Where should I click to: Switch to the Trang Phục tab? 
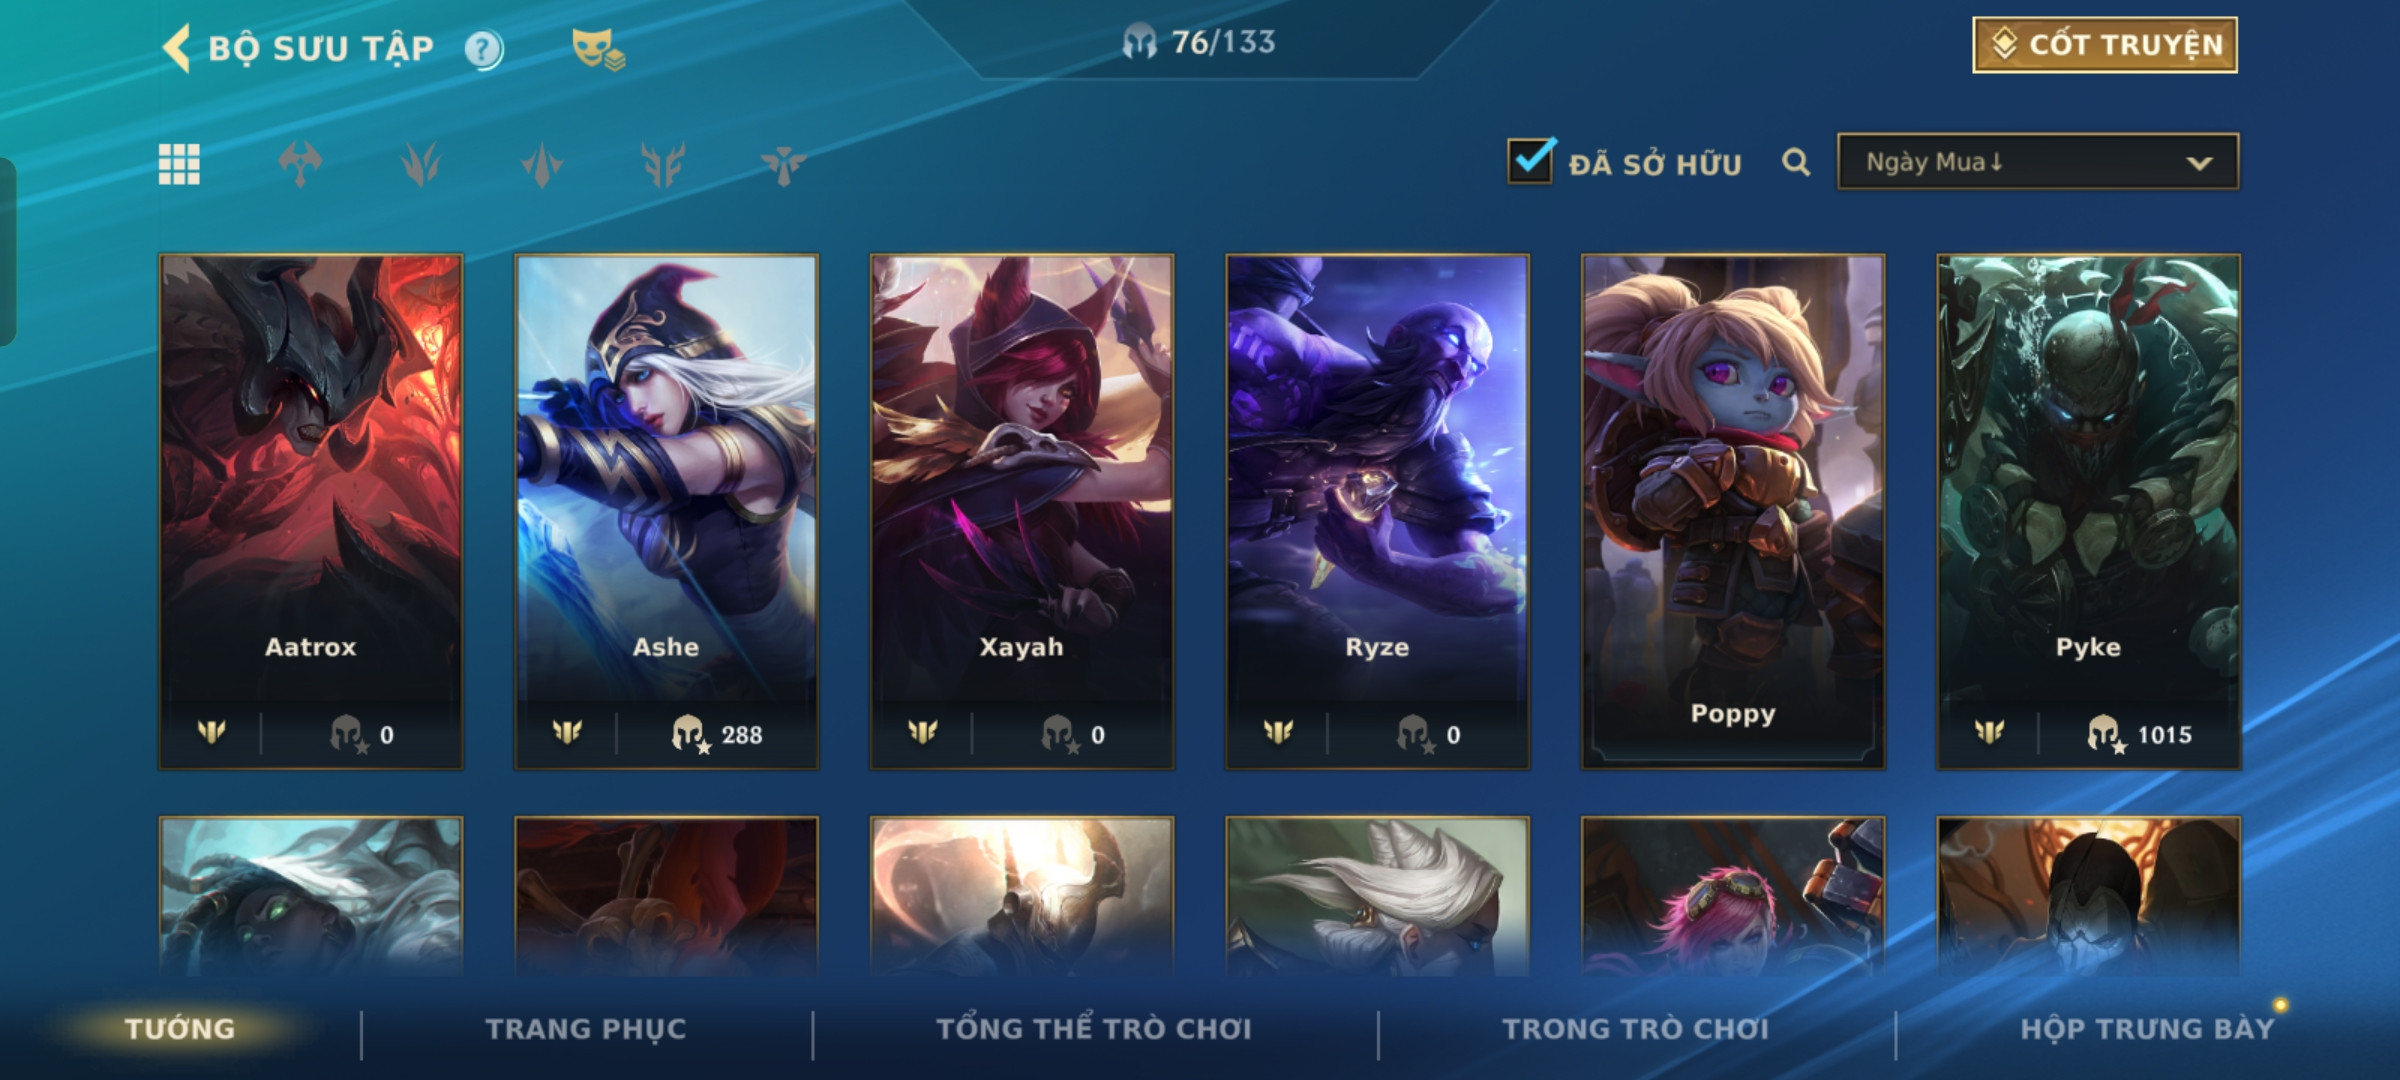click(x=586, y=1029)
